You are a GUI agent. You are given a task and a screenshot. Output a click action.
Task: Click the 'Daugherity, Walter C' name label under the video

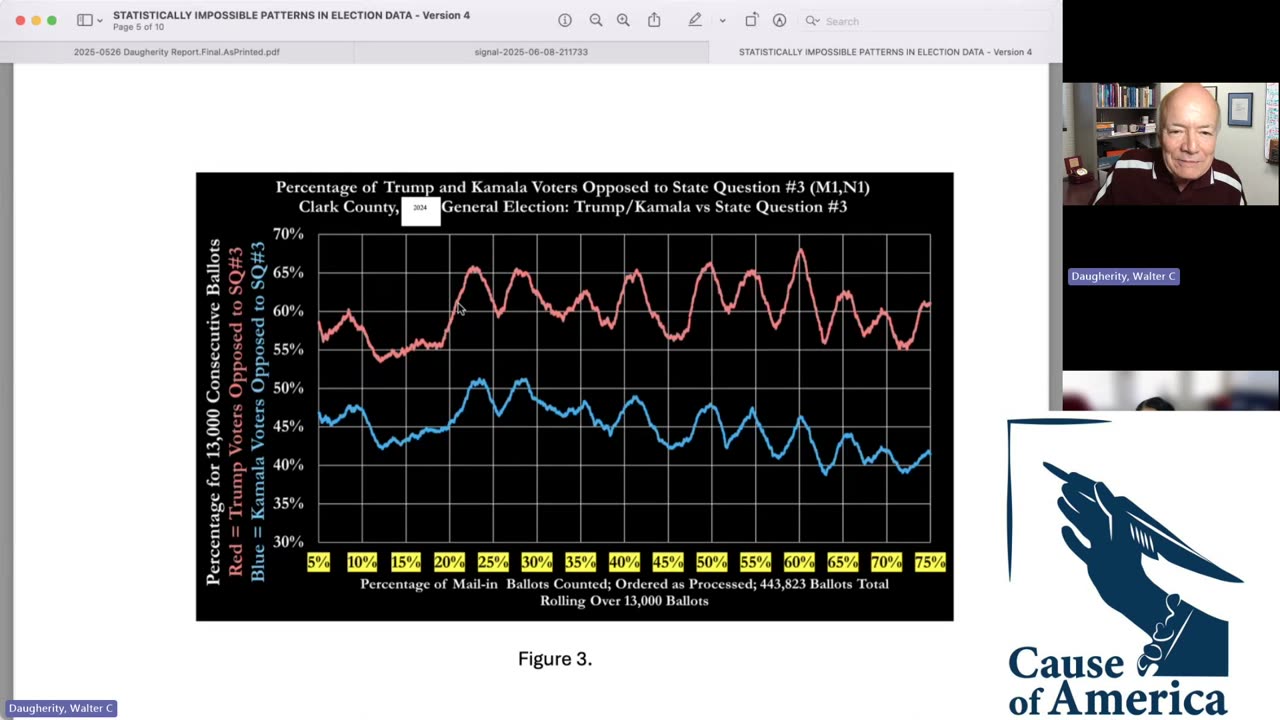[x=1123, y=276]
